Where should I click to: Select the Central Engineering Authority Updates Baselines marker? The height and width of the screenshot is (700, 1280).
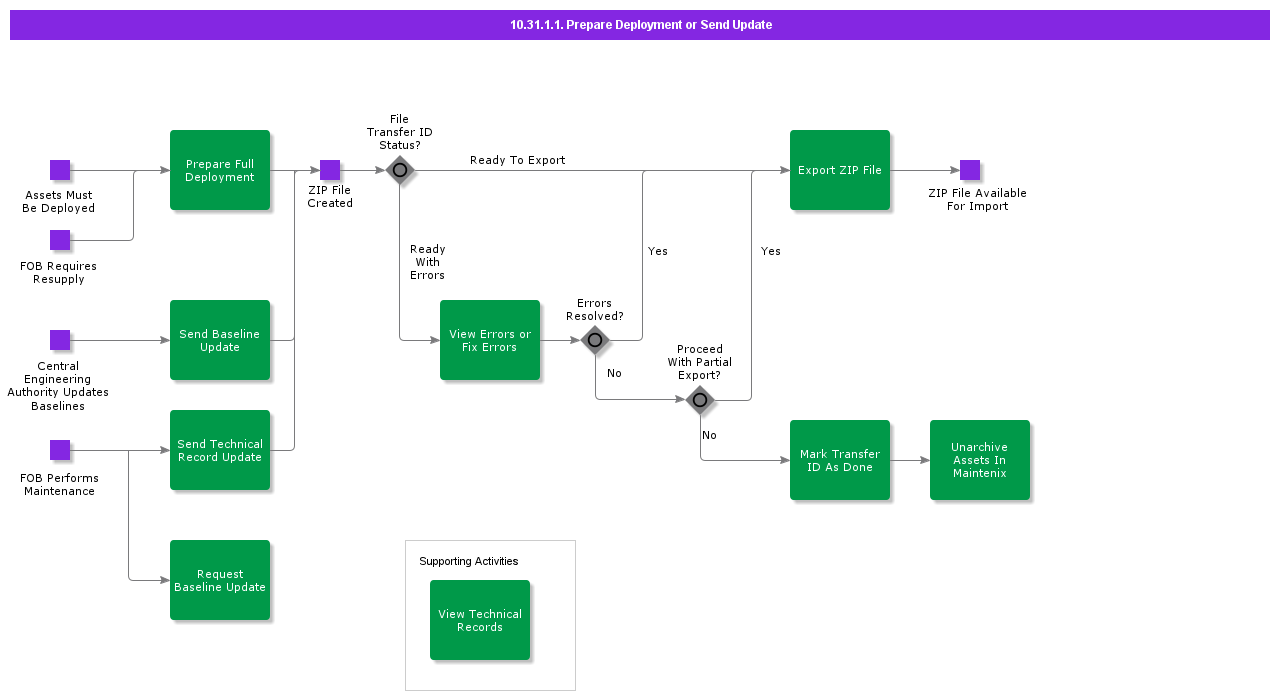click(58, 340)
